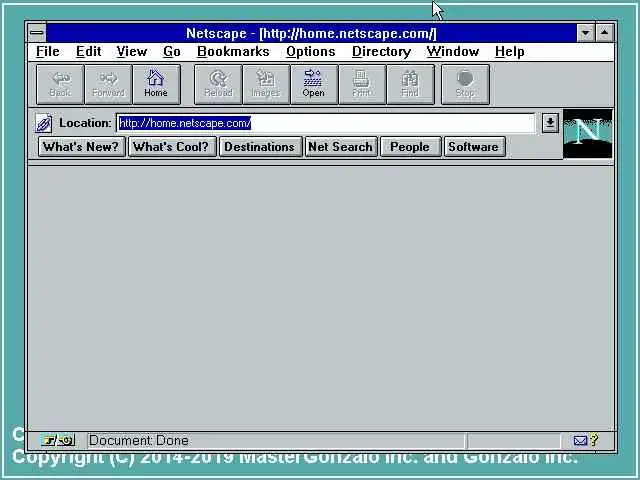
Task: Open the Edit menu
Action: coord(88,51)
